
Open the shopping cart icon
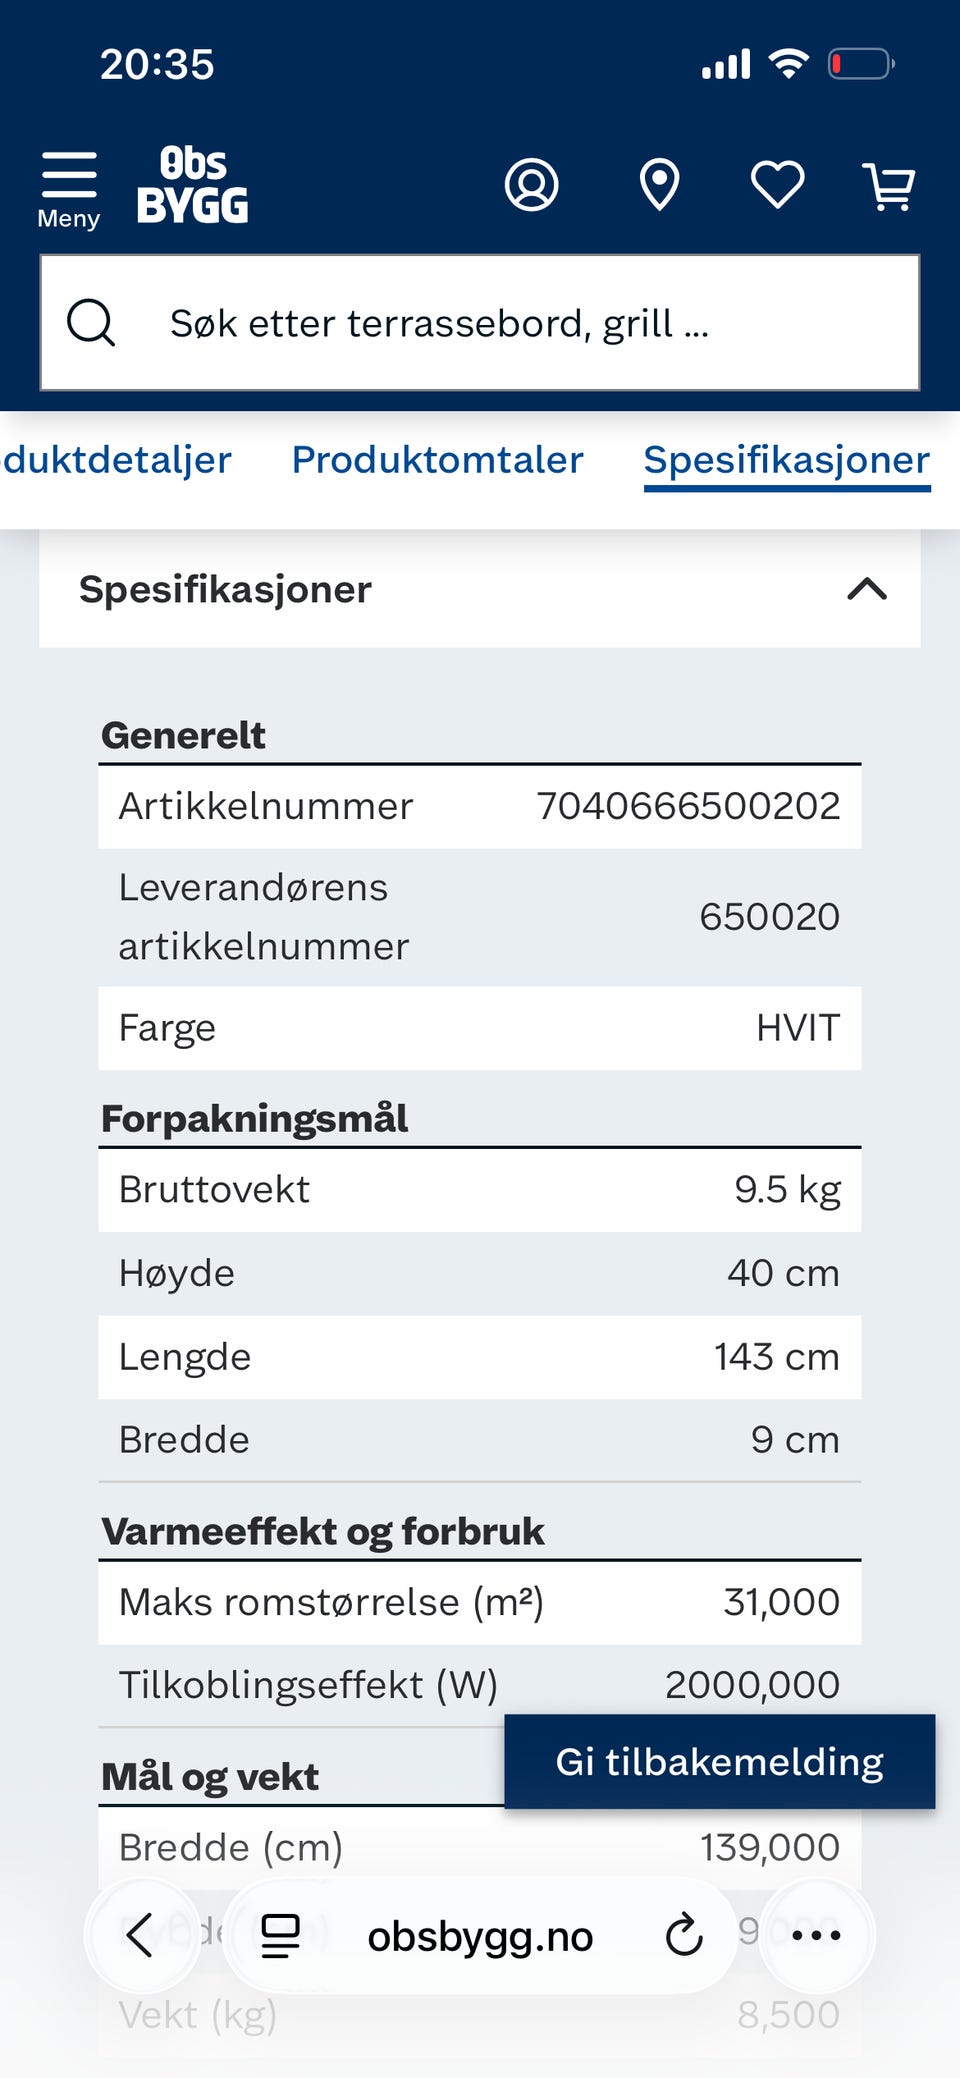coord(889,186)
